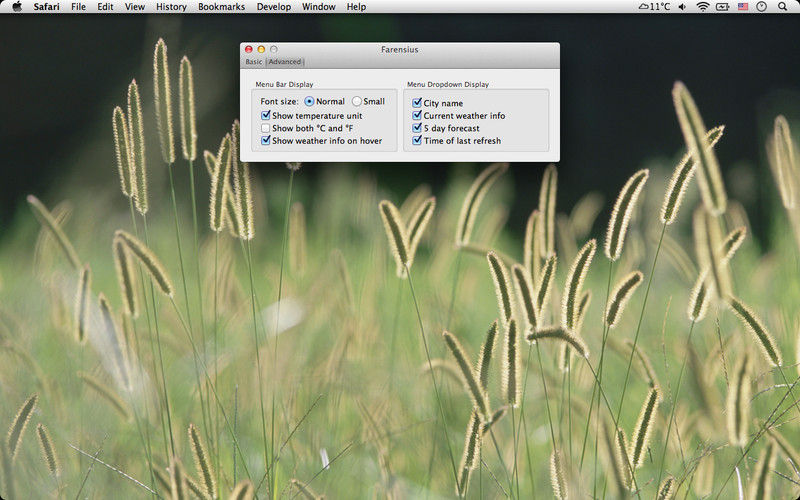The height and width of the screenshot is (500, 800).
Task: Open Spotlight search magnifier
Action: (782, 7)
